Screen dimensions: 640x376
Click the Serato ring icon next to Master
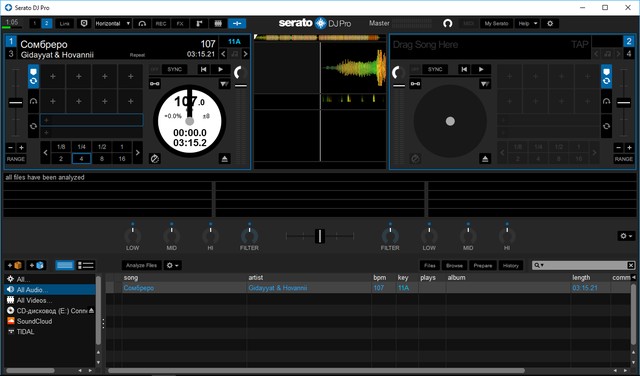[448, 24]
